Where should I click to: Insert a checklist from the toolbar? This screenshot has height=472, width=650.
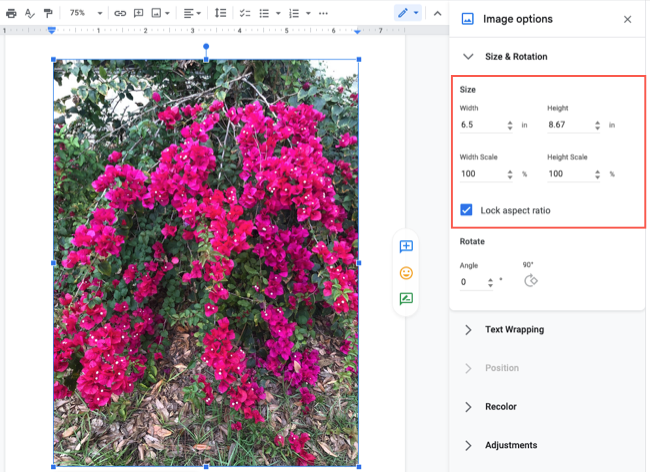pyautogui.click(x=245, y=13)
